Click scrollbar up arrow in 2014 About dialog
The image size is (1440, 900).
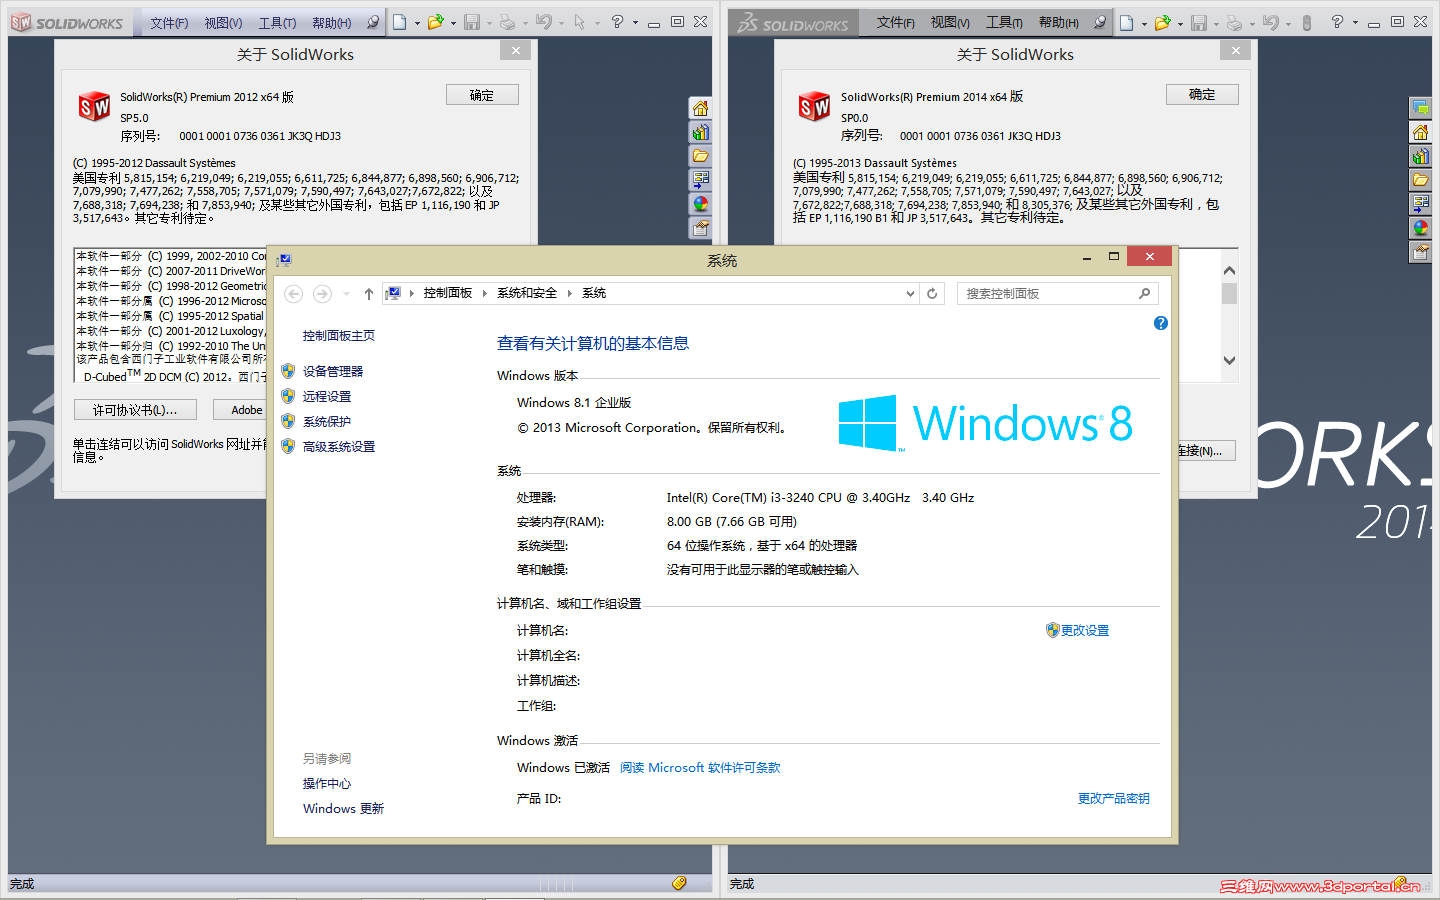coord(1230,270)
